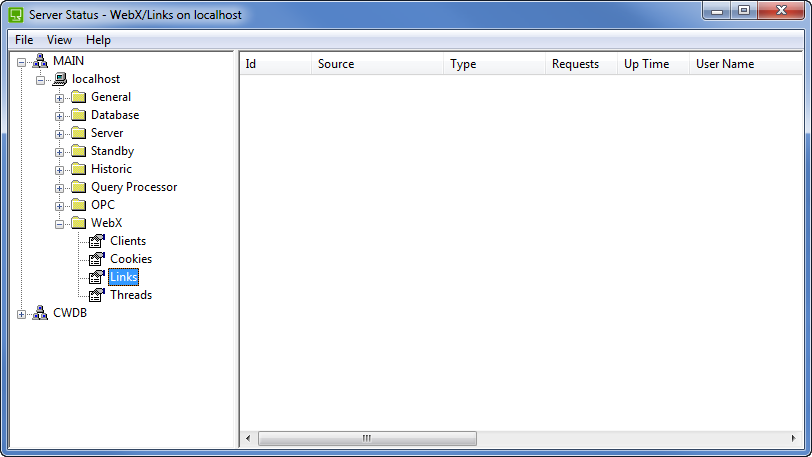
Task: Click the Threads status page icon
Action: click(97, 295)
